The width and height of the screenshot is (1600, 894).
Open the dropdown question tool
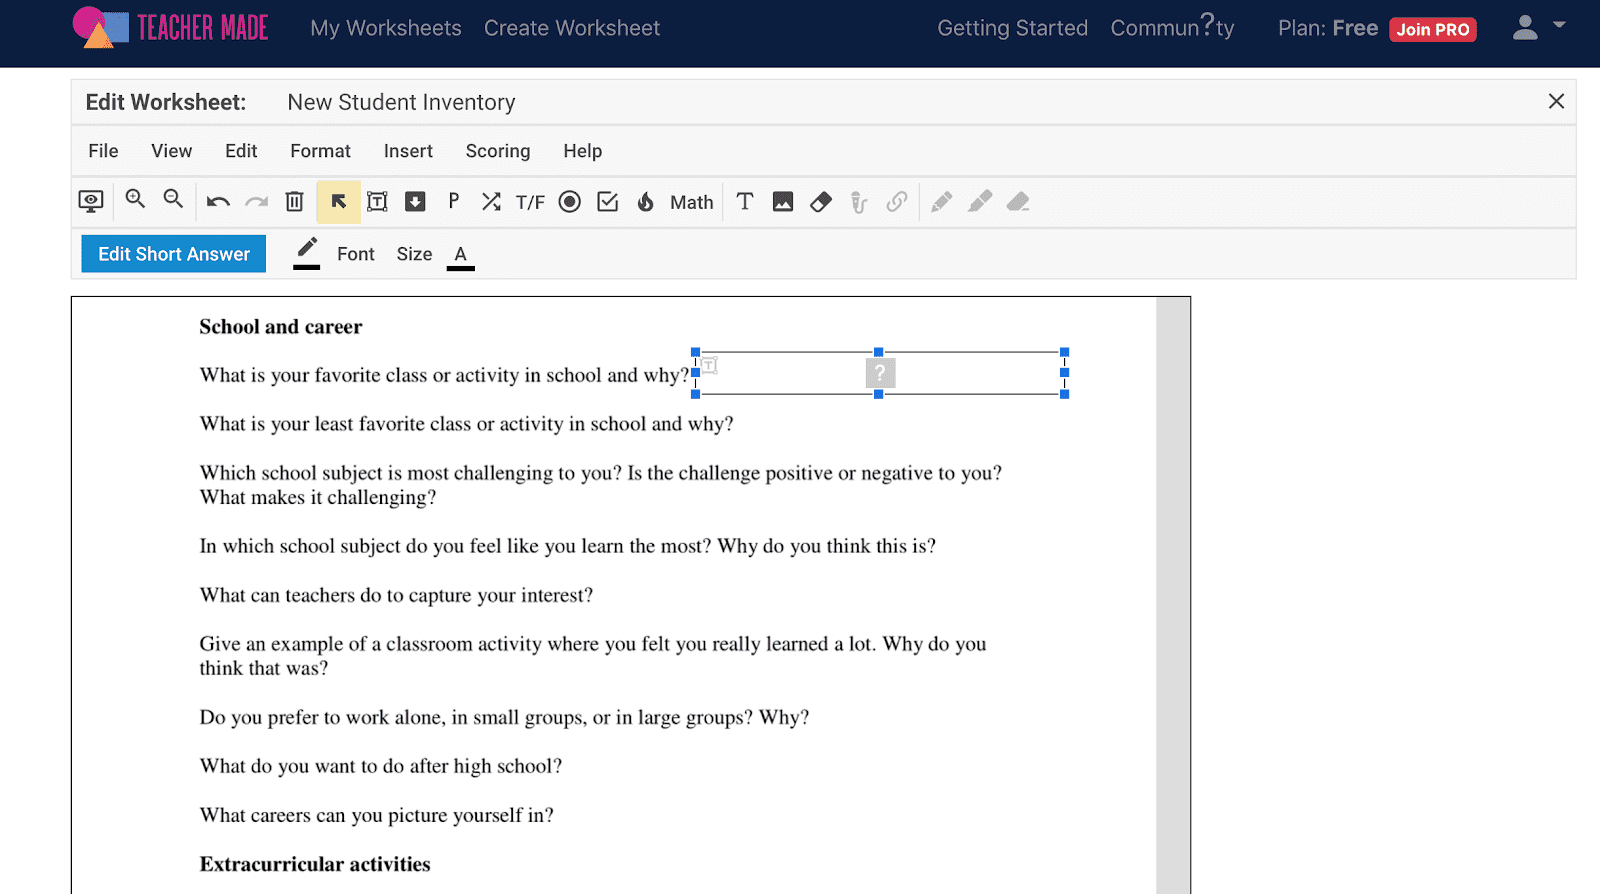point(415,202)
